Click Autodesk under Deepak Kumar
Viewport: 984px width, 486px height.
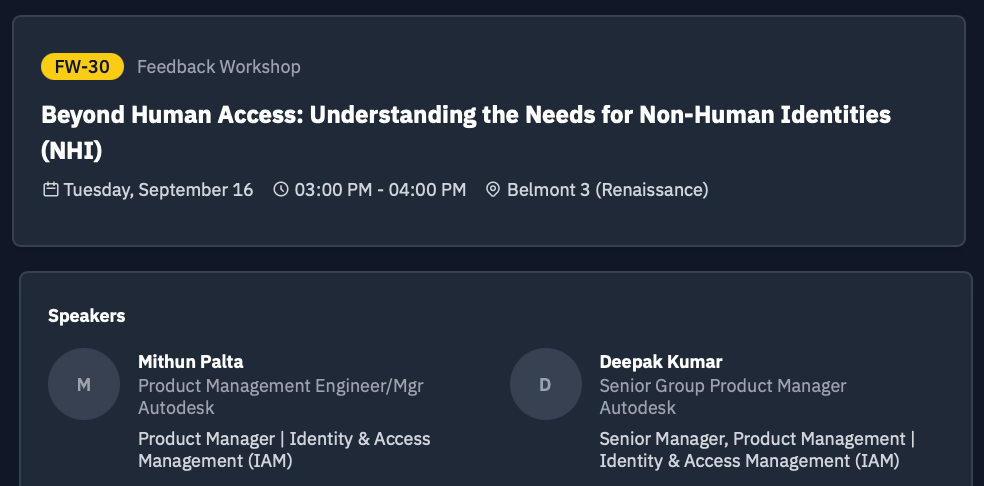click(x=637, y=408)
